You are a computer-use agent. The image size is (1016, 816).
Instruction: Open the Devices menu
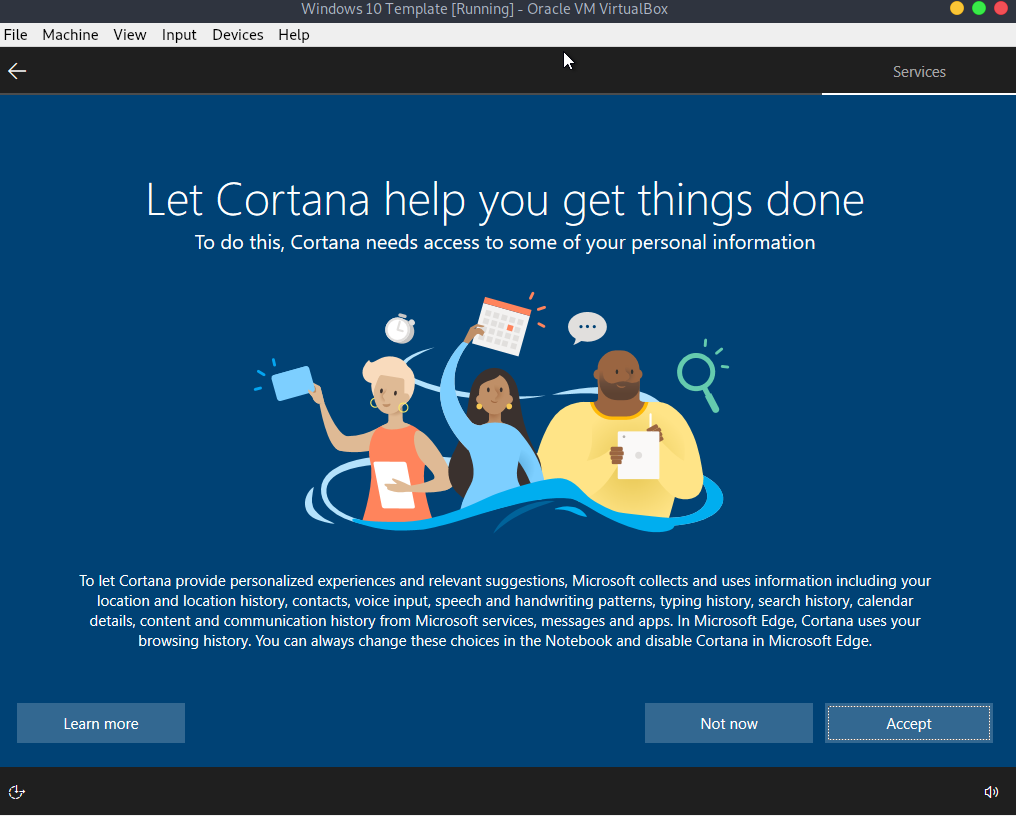(x=238, y=35)
